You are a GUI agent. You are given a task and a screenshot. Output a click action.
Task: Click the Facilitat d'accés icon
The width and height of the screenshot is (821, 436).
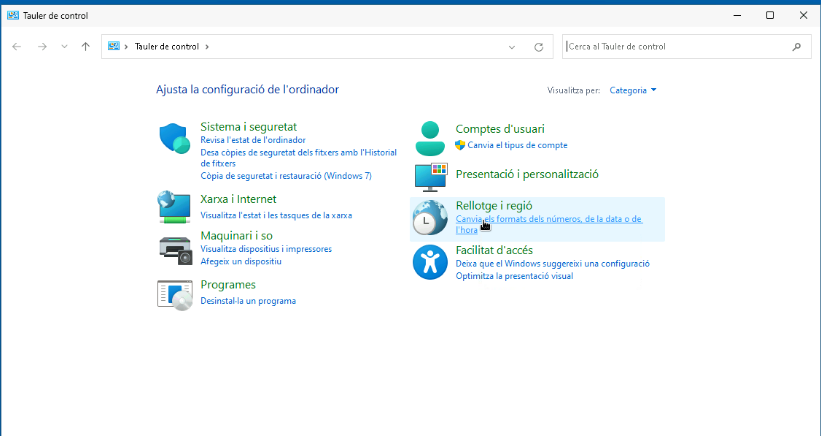point(430,262)
